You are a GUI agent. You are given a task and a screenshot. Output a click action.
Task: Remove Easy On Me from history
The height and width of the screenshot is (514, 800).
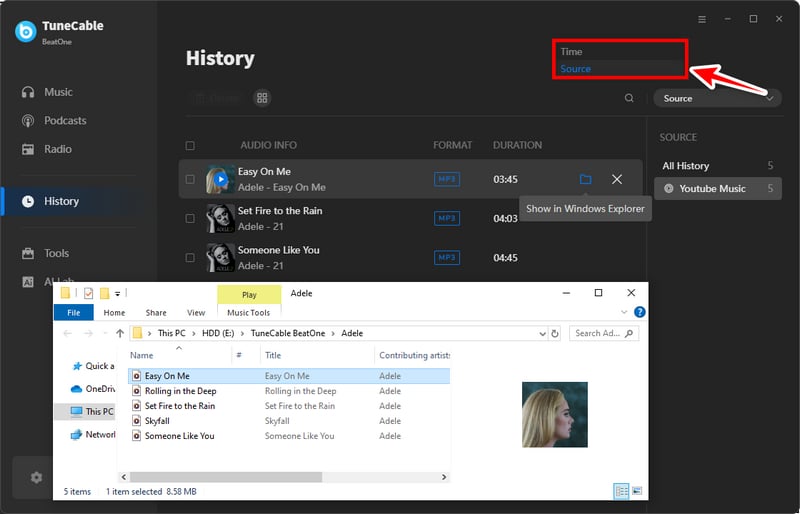click(x=617, y=179)
